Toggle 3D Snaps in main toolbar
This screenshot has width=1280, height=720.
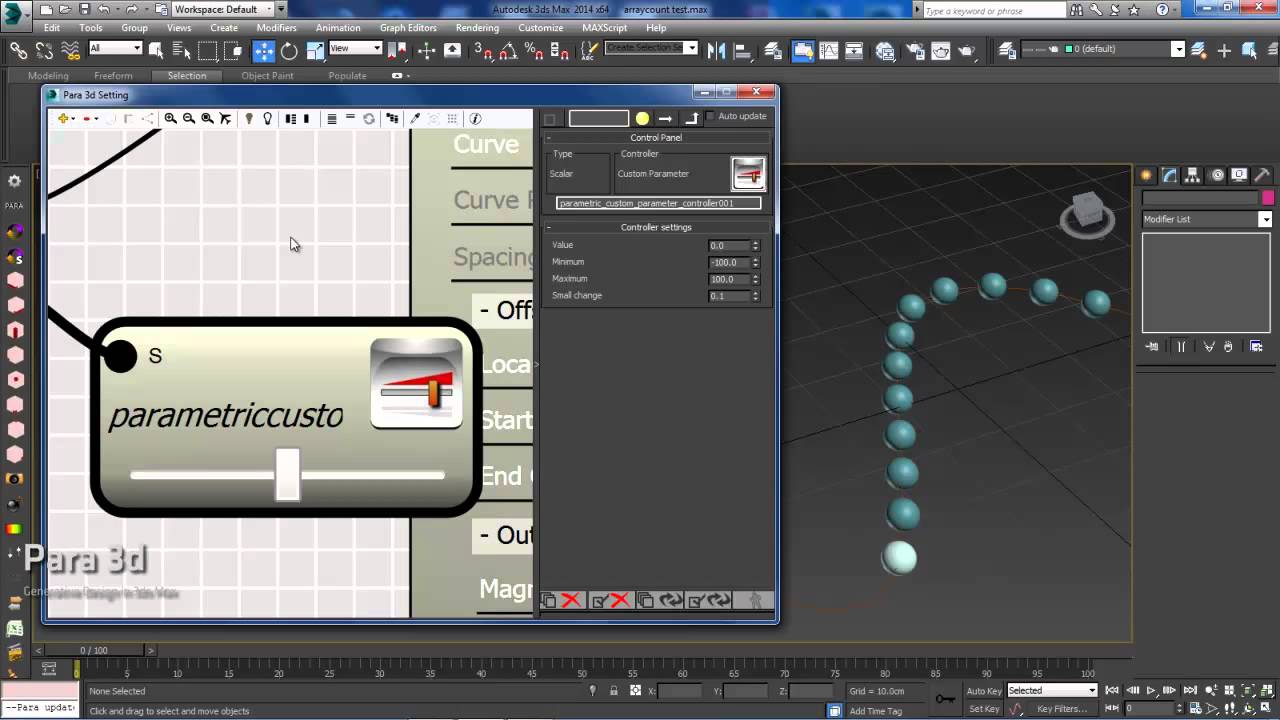pyautogui.click(x=482, y=50)
